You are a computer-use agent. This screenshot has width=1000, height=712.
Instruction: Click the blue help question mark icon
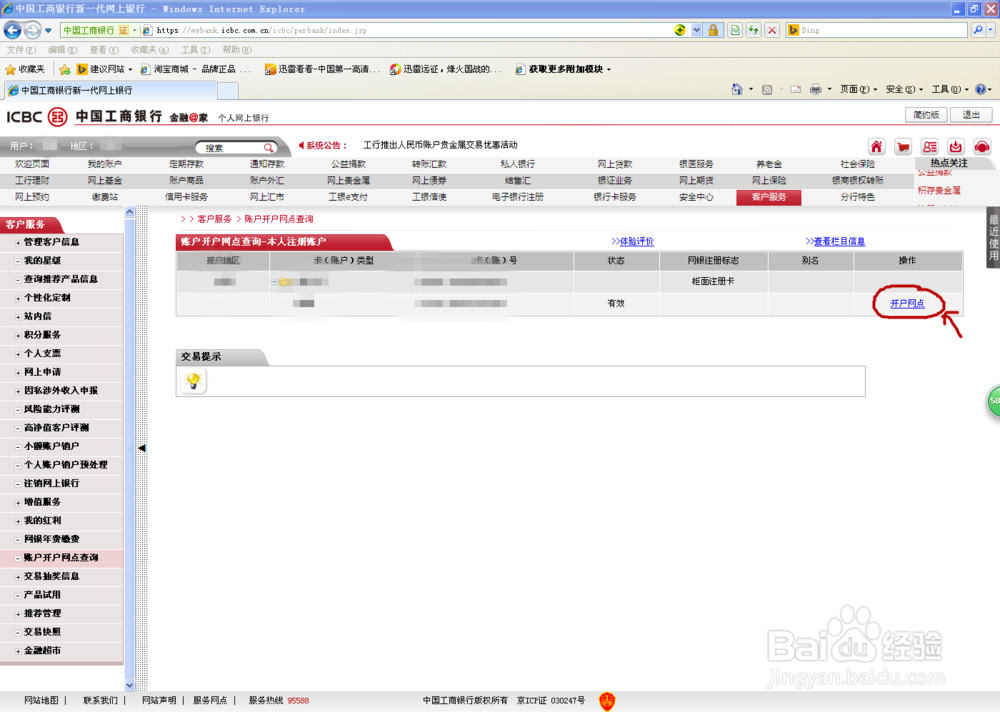(x=981, y=89)
